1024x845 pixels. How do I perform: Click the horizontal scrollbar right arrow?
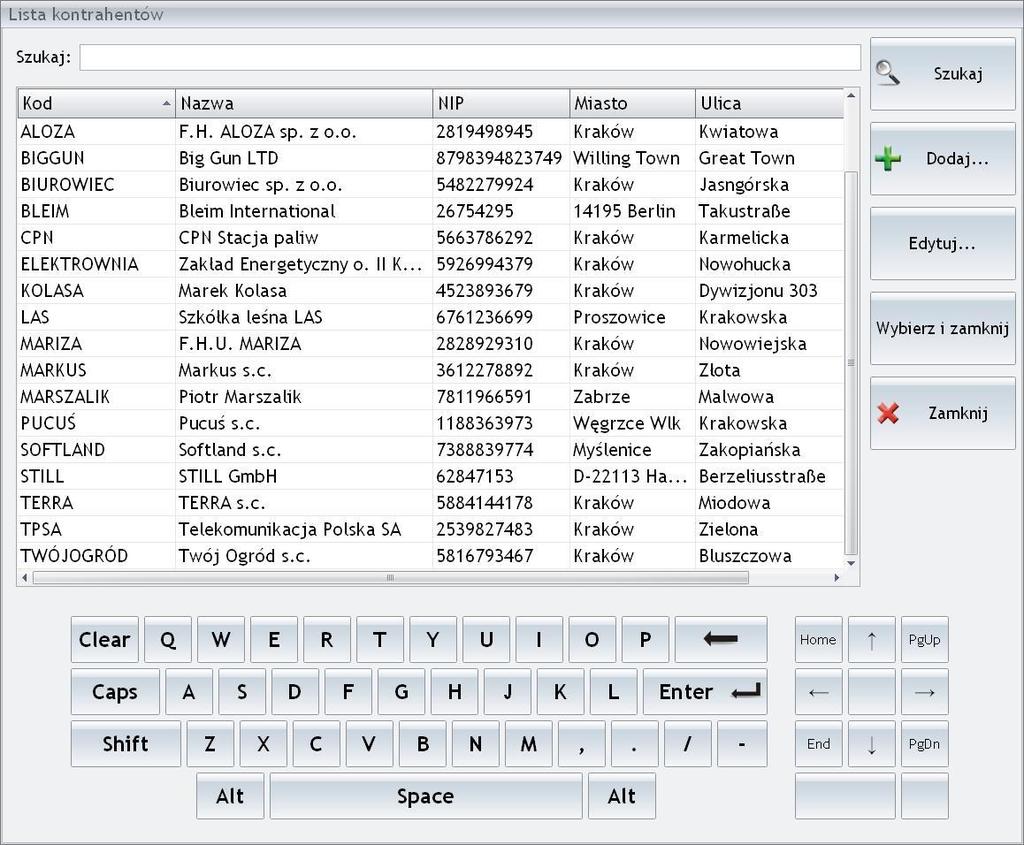tap(837, 578)
